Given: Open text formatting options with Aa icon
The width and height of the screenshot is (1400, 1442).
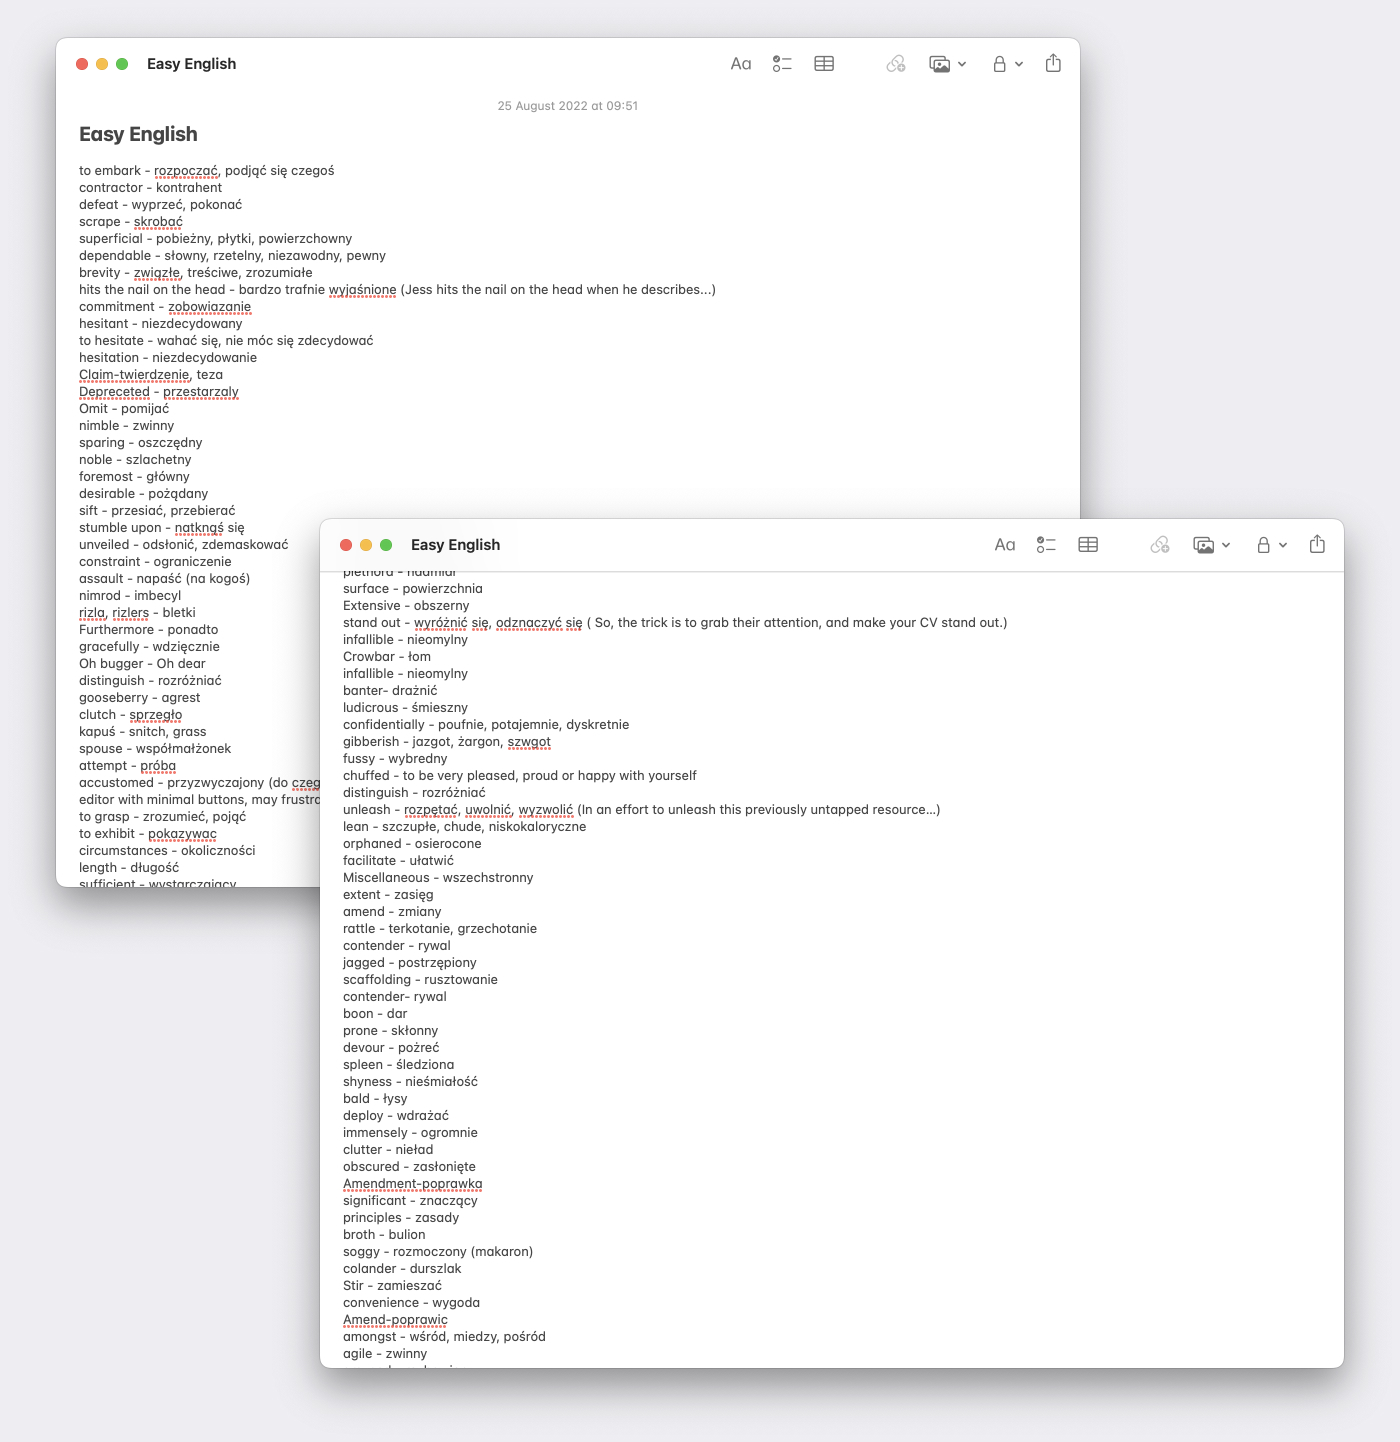Looking at the screenshot, I should click(740, 63).
